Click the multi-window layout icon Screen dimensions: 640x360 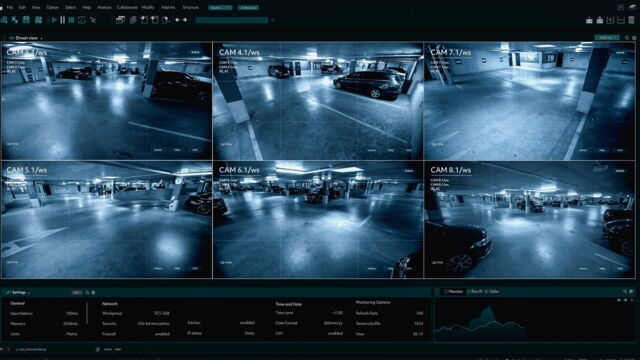click(x=120, y=20)
